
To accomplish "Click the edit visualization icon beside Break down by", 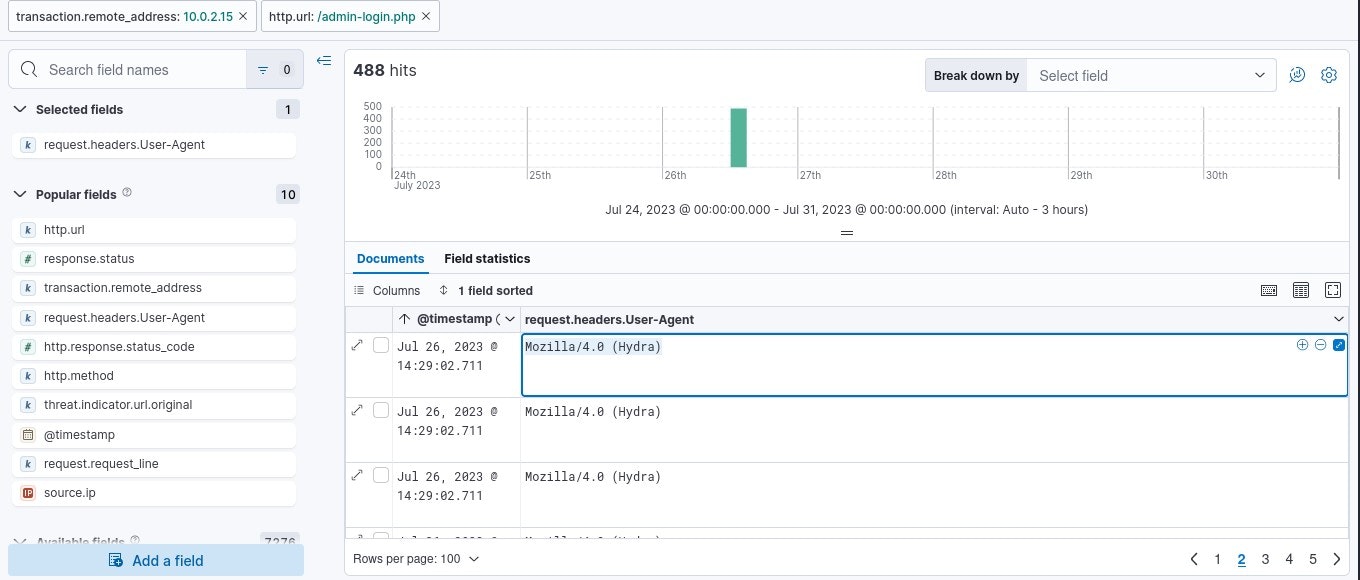I will coord(1297,75).
